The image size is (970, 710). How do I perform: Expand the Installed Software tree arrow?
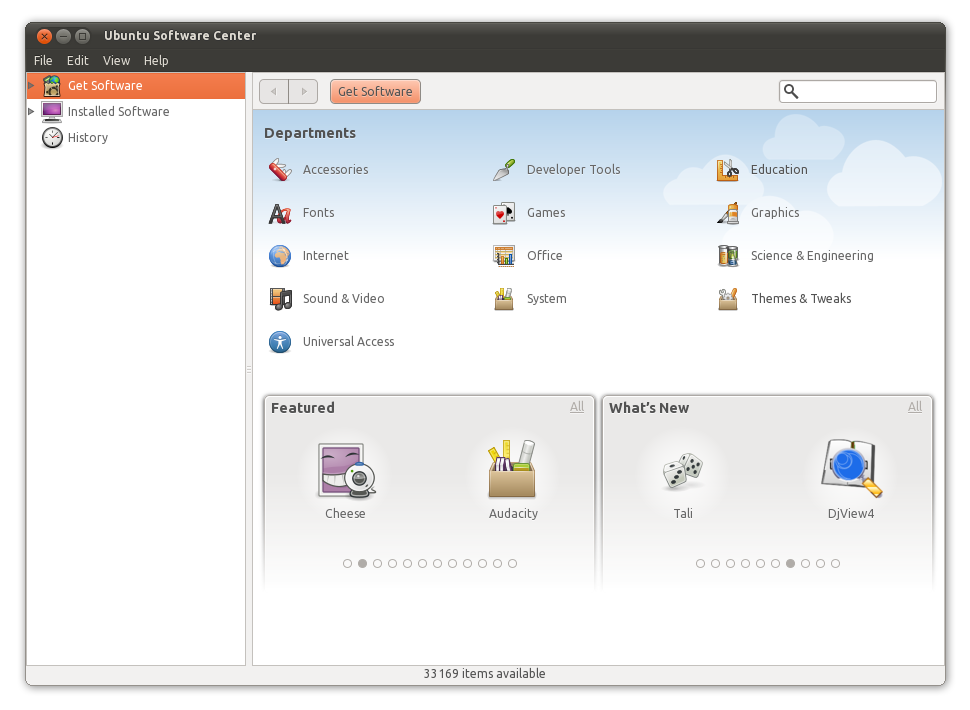31,111
